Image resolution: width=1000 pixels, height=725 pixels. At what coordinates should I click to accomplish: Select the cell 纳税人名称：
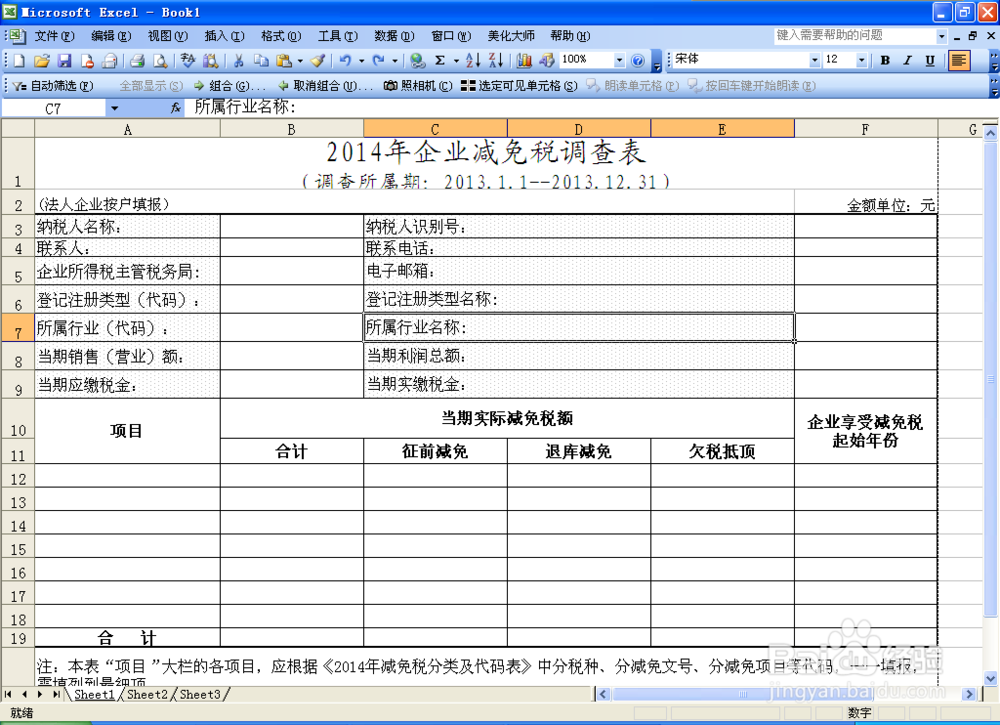pos(128,226)
